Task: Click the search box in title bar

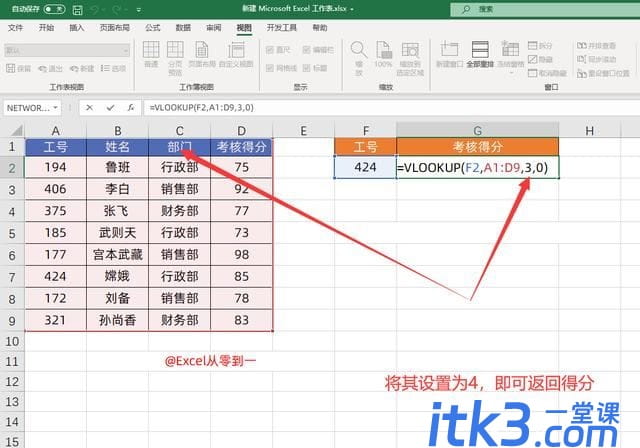Action: [545, 9]
